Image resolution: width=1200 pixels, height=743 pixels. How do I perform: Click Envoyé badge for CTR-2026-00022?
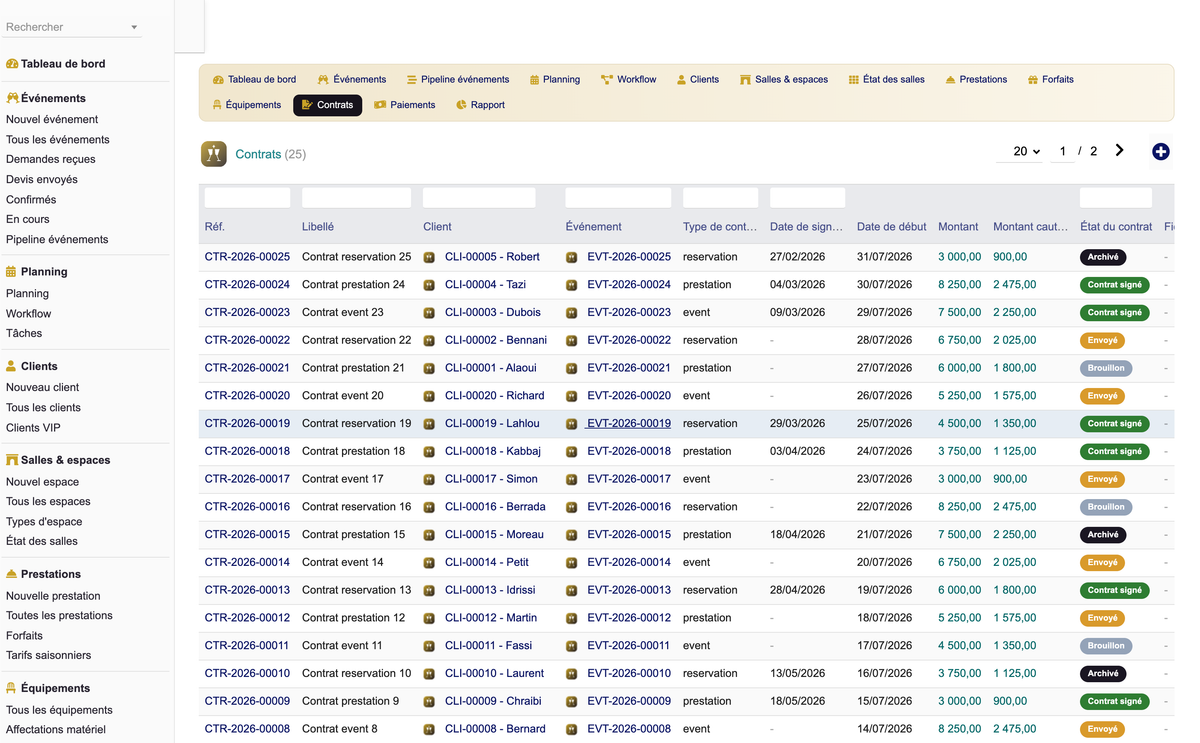(1103, 341)
